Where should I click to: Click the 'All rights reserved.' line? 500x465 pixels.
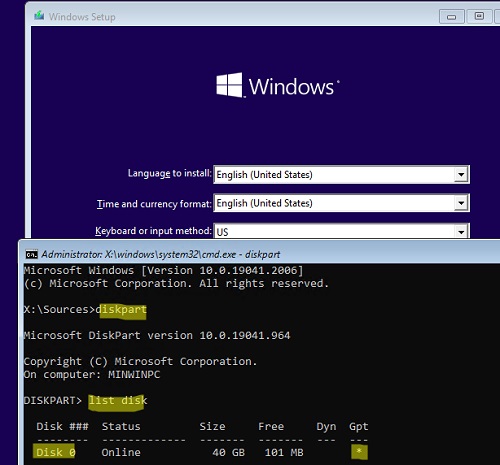pos(264,283)
